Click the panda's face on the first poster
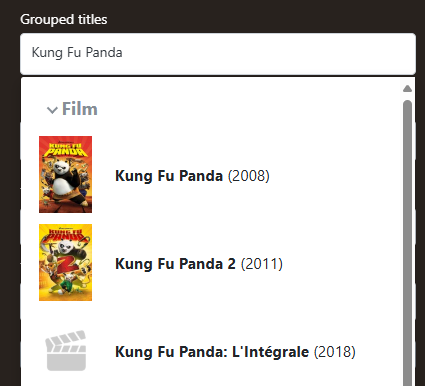This screenshot has height=386, width=425. (x=60, y=166)
